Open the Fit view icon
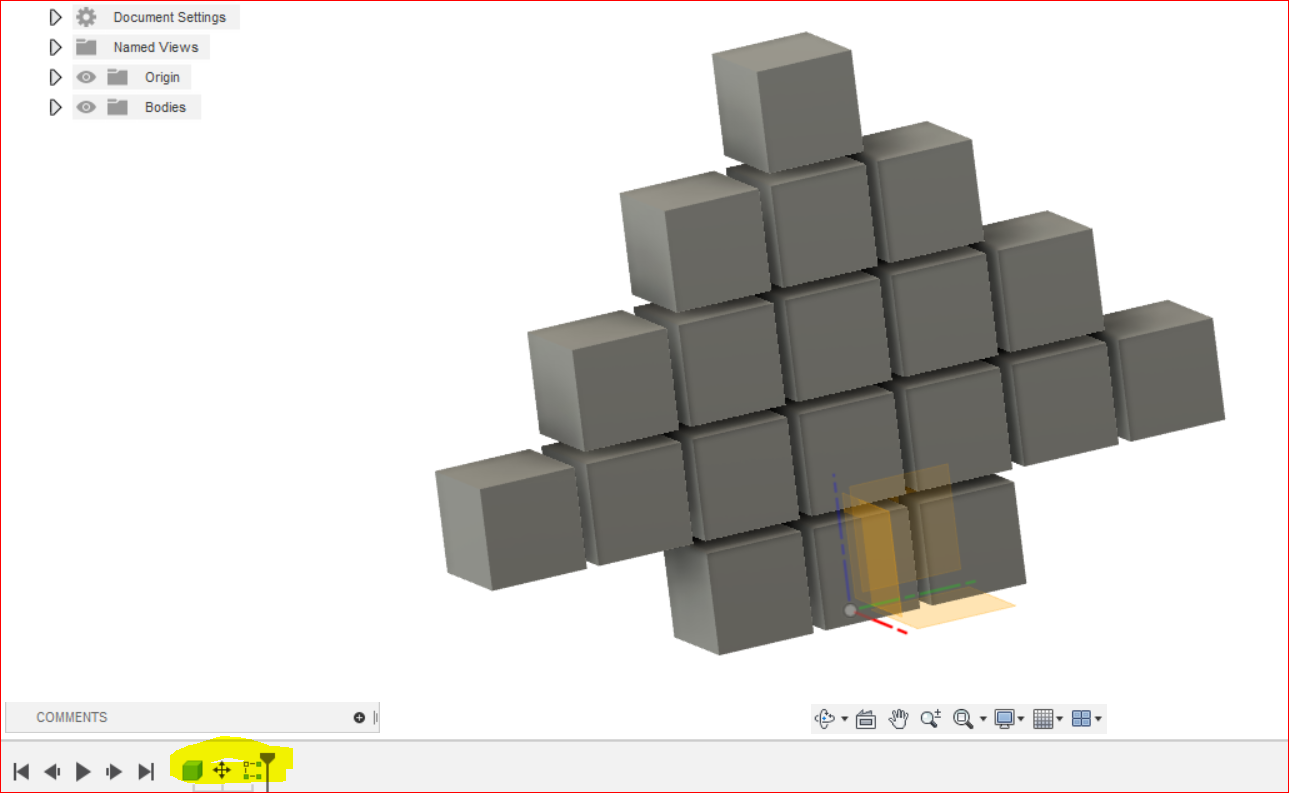The image size is (1289, 793). [963, 718]
